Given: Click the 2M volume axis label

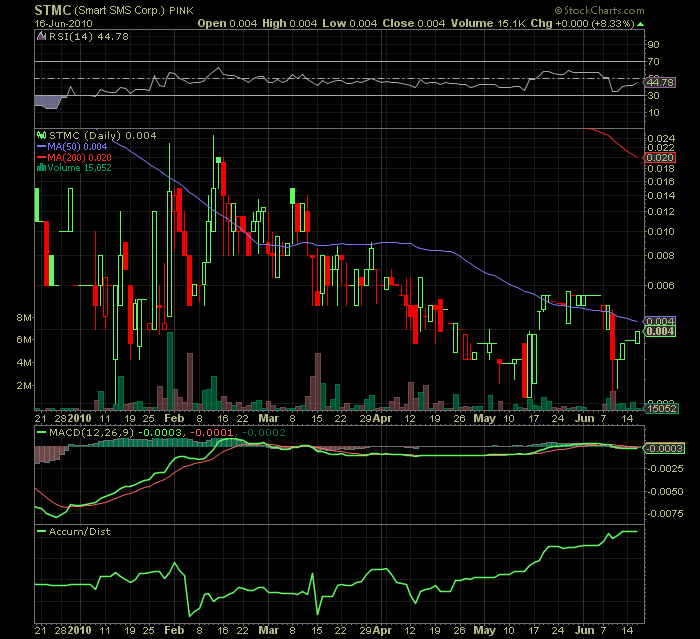Looking at the screenshot, I should 24,386.
